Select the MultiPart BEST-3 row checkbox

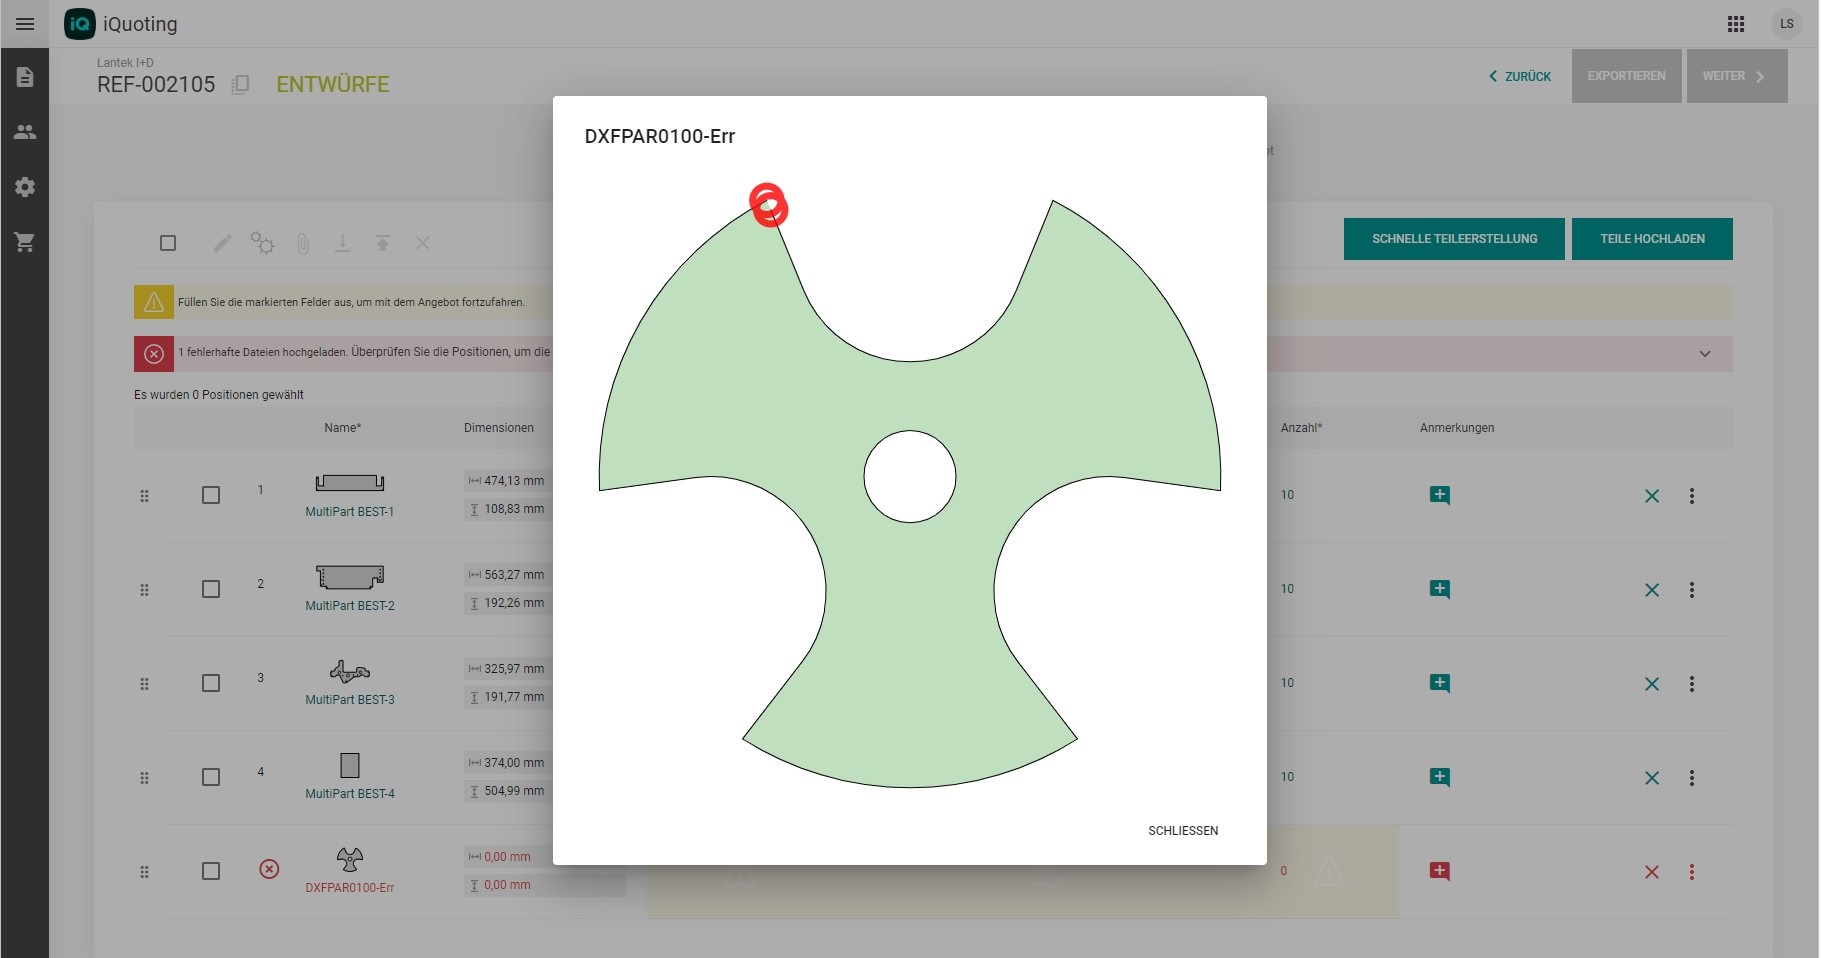tap(211, 683)
